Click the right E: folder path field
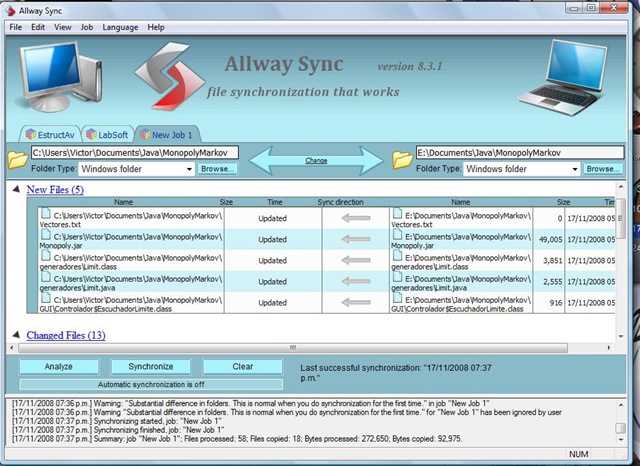 (520, 153)
